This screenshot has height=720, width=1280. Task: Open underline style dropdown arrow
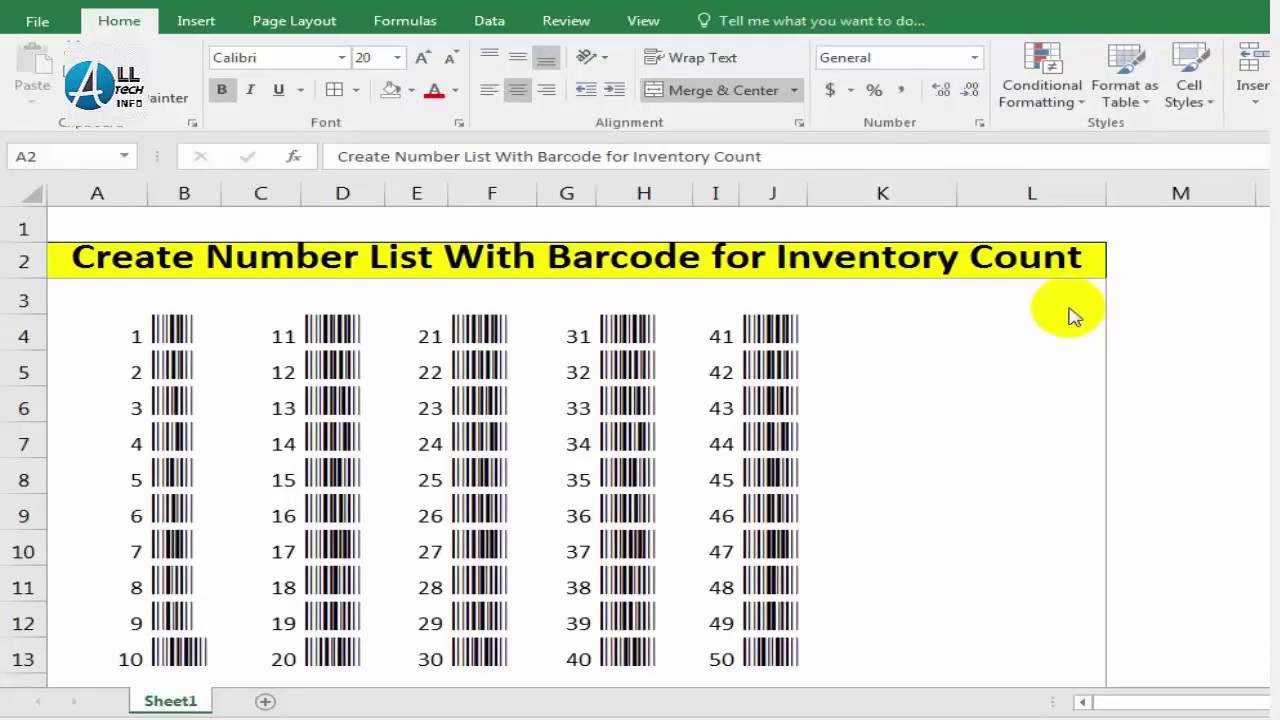299,90
